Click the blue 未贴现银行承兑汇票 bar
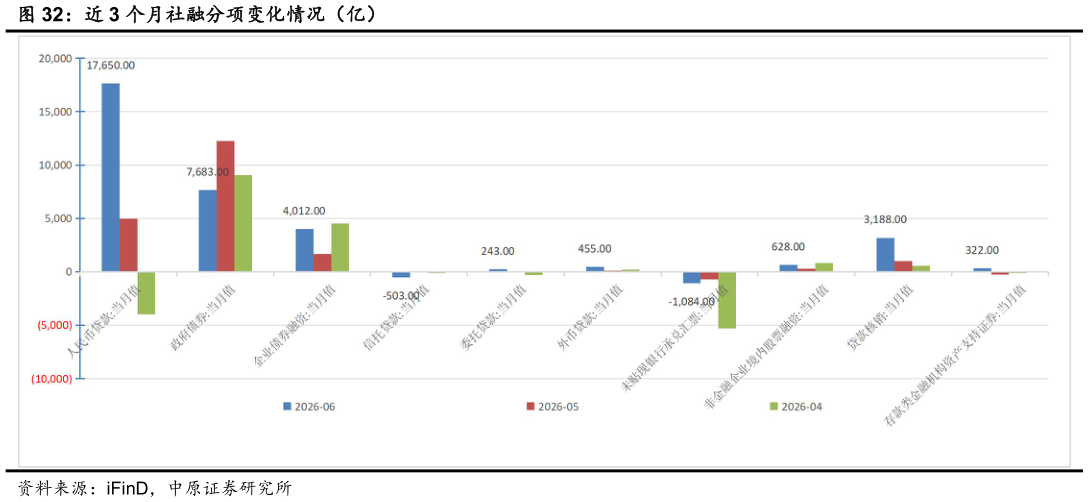Screen dimensions: 1088x502 (x=692, y=278)
